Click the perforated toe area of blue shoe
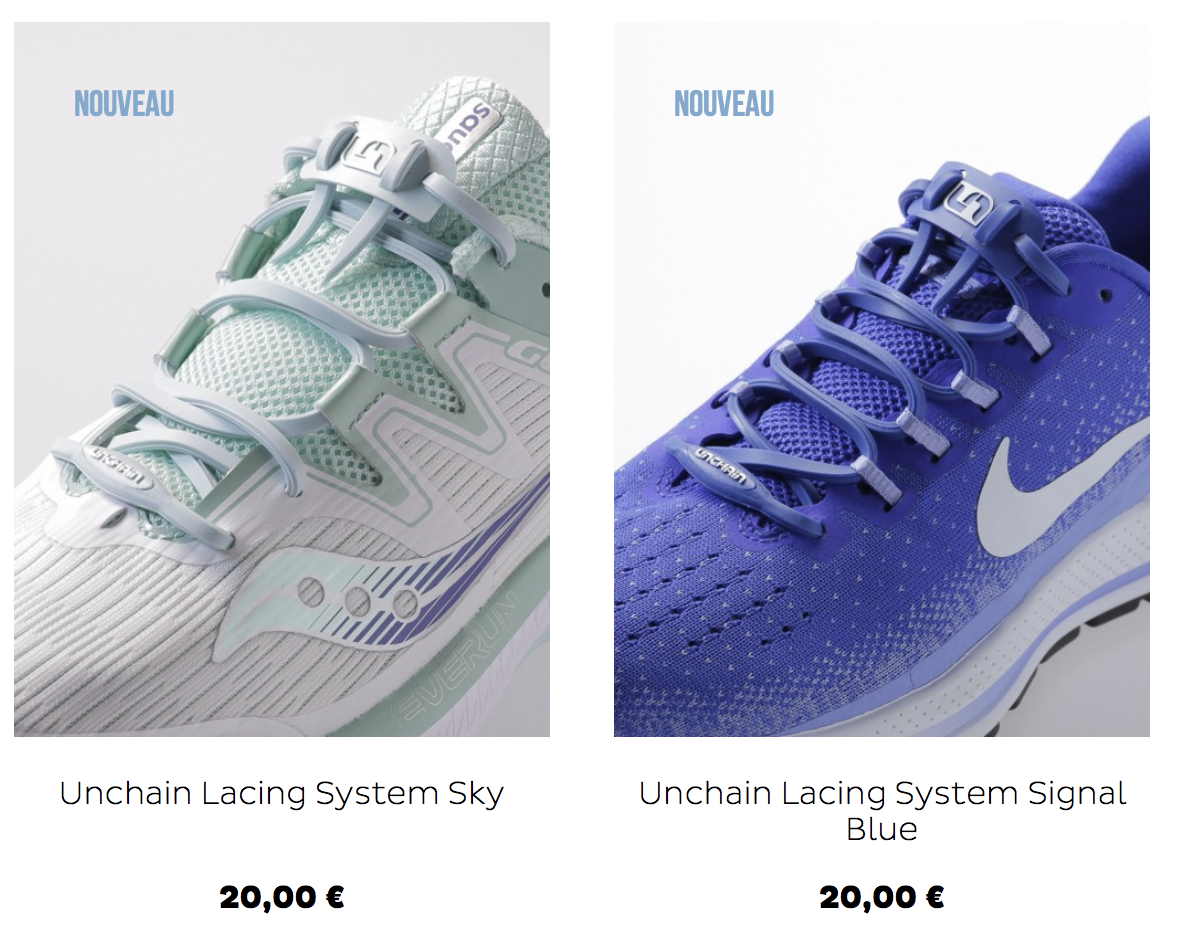1180x930 pixels. click(x=722, y=602)
